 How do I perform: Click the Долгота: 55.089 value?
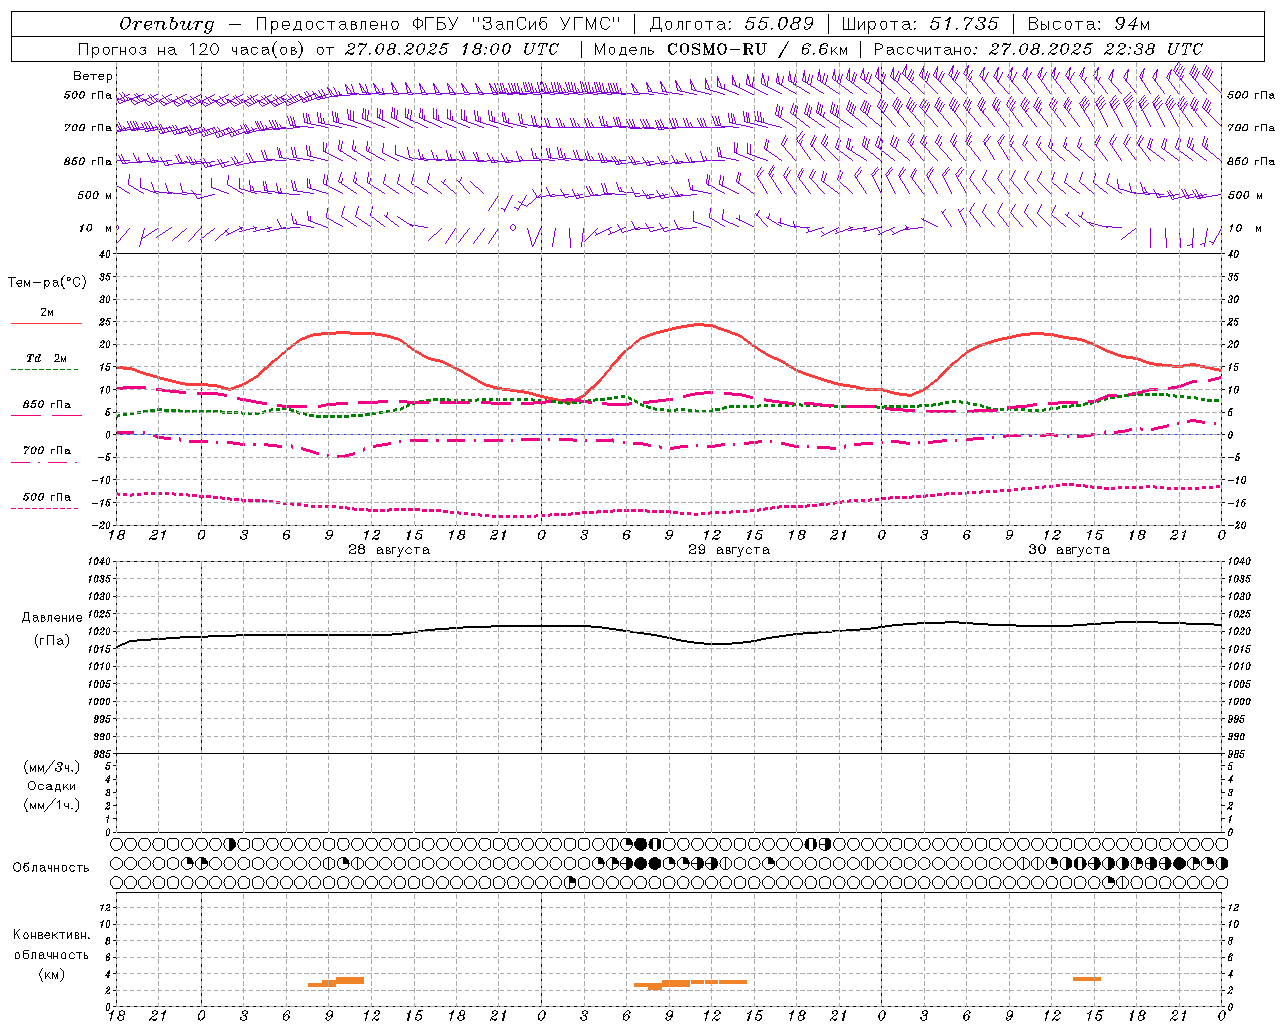click(732, 24)
